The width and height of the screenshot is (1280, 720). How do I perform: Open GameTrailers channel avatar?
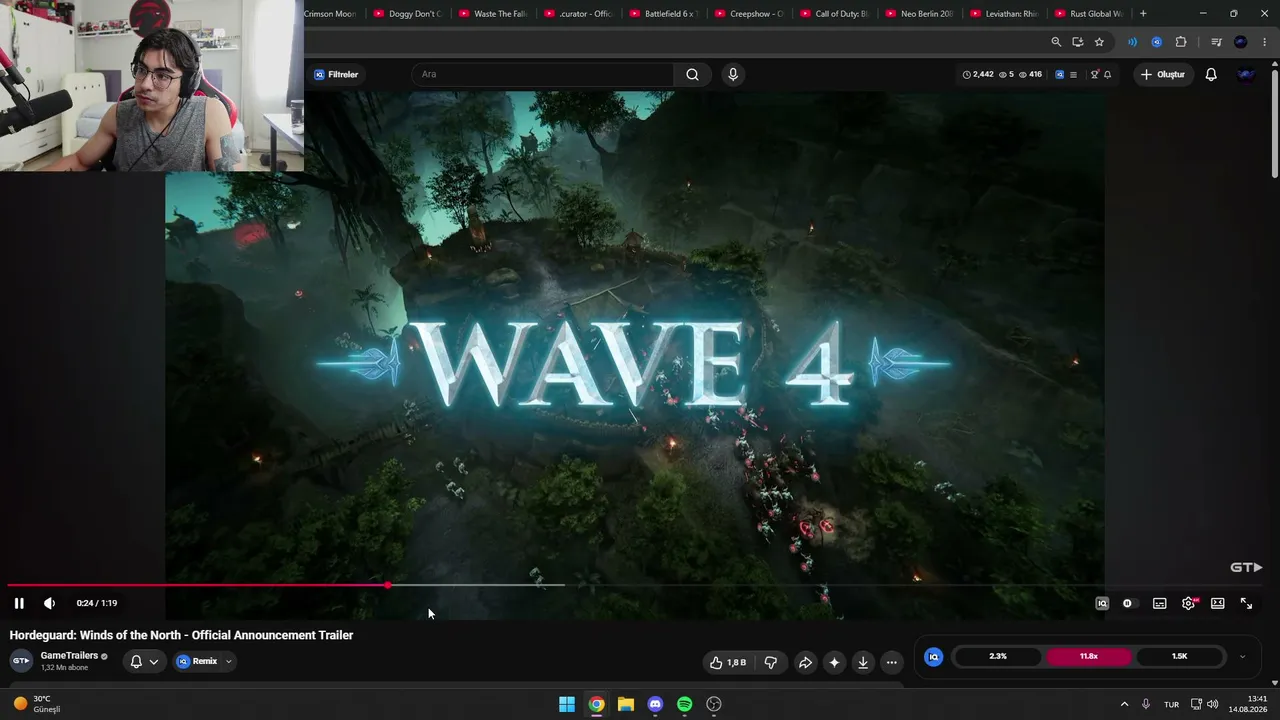[21, 661]
